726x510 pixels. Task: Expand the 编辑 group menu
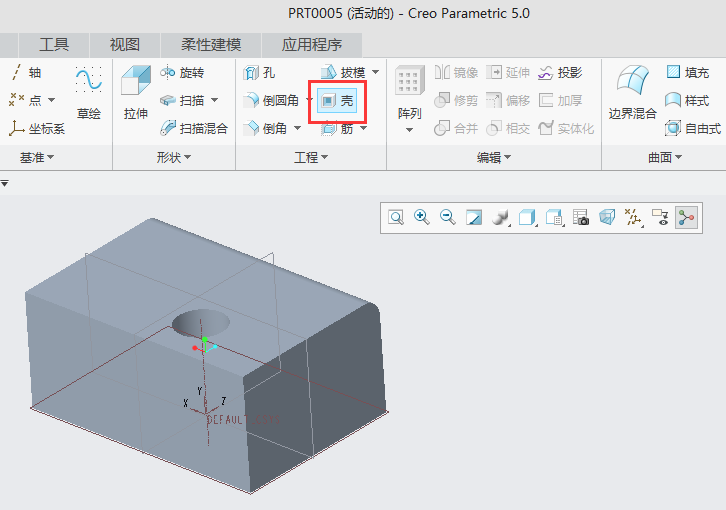[494, 157]
